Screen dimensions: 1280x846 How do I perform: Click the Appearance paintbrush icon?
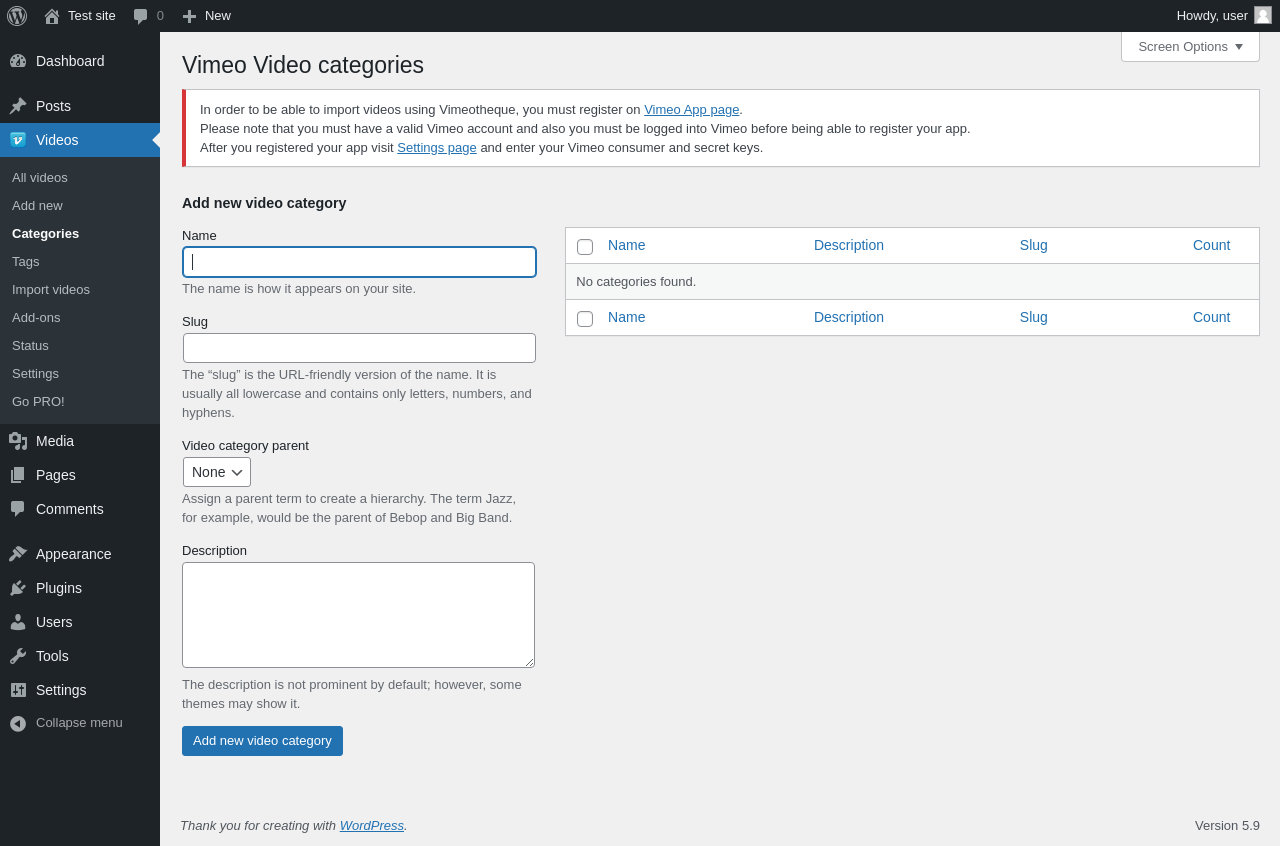[x=18, y=554]
